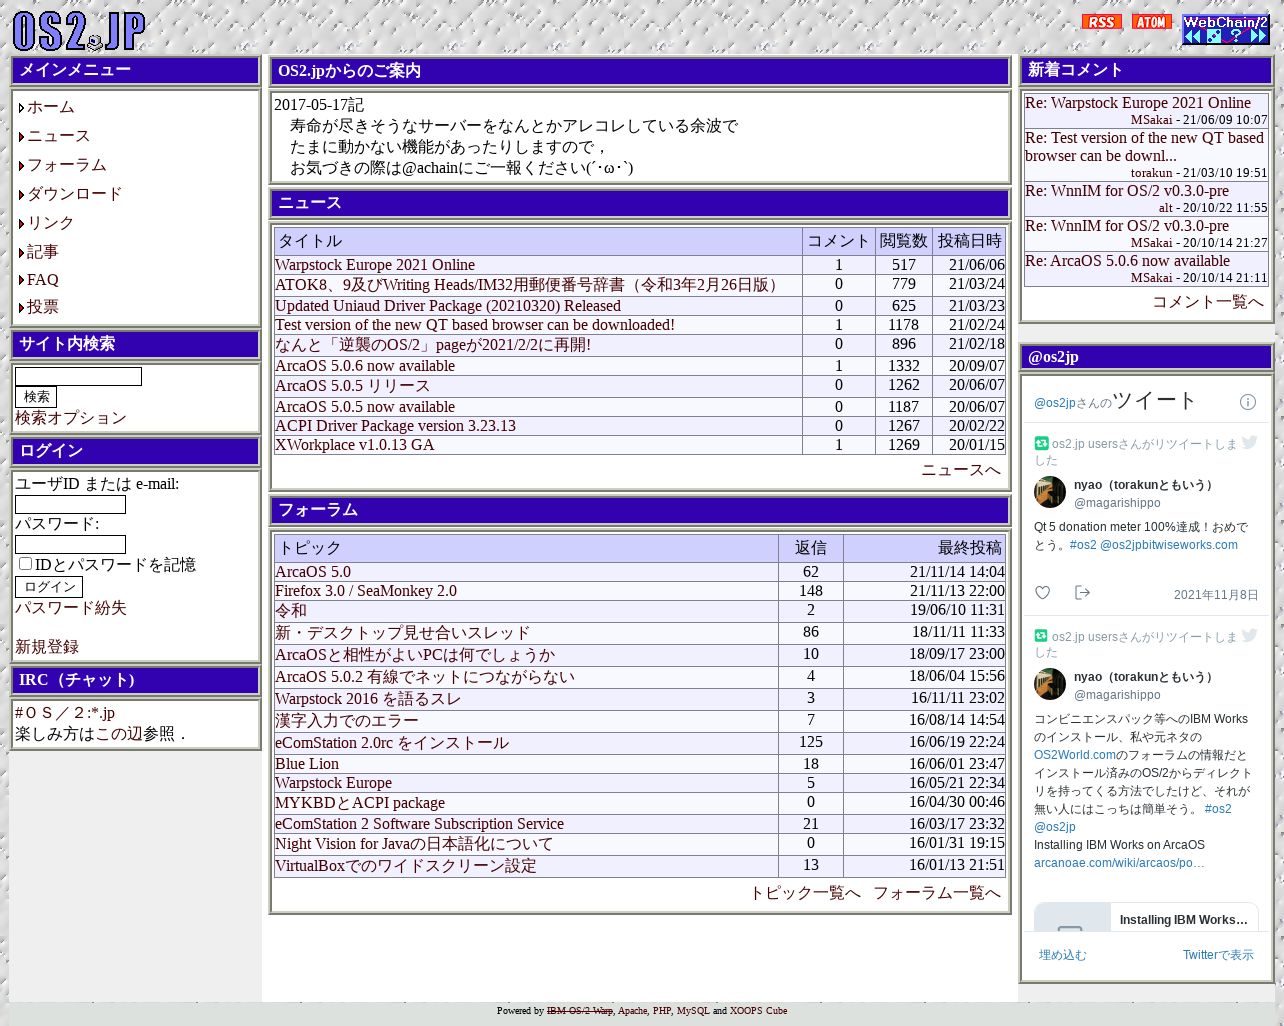Open ニュース in main menu

[58, 136]
